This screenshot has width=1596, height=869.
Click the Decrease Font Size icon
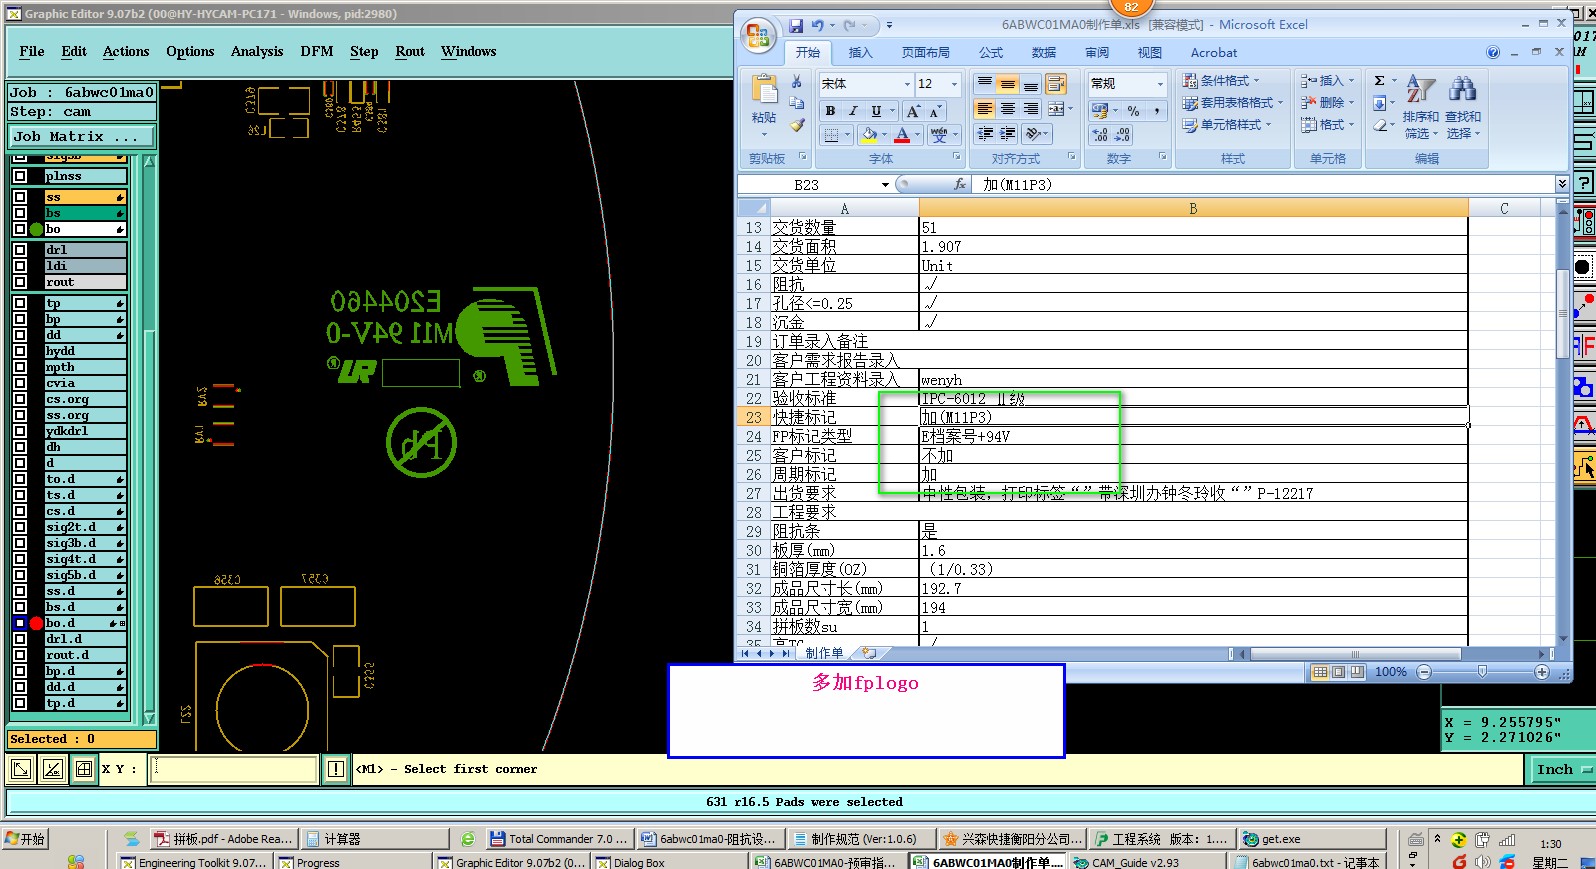[x=935, y=111]
